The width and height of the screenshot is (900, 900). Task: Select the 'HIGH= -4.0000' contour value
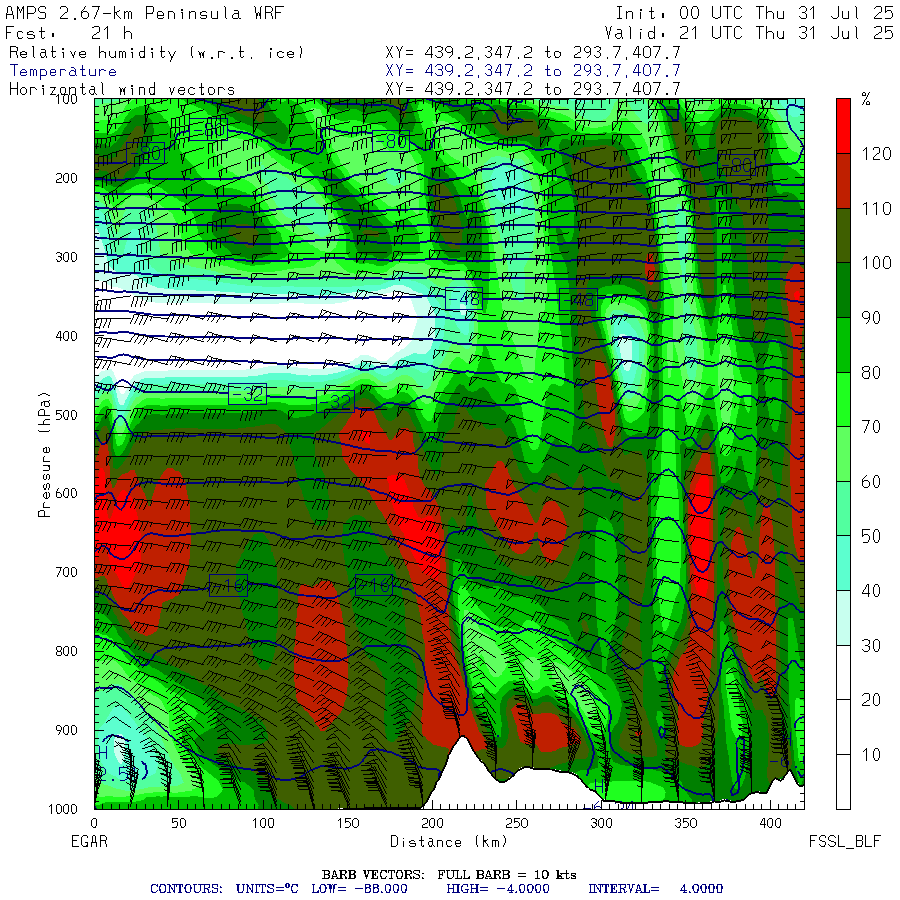[x=498, y=889]
